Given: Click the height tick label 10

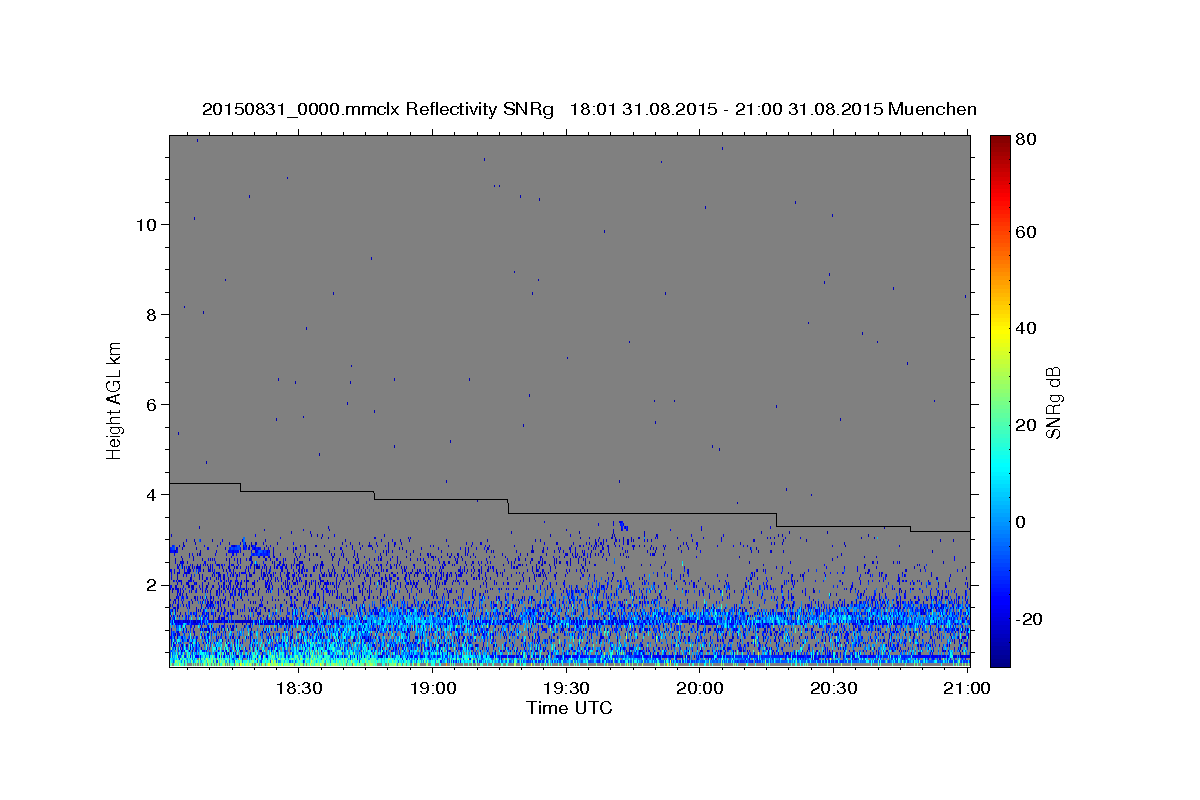Looking at the screenshot, I should tap(146, 224).
